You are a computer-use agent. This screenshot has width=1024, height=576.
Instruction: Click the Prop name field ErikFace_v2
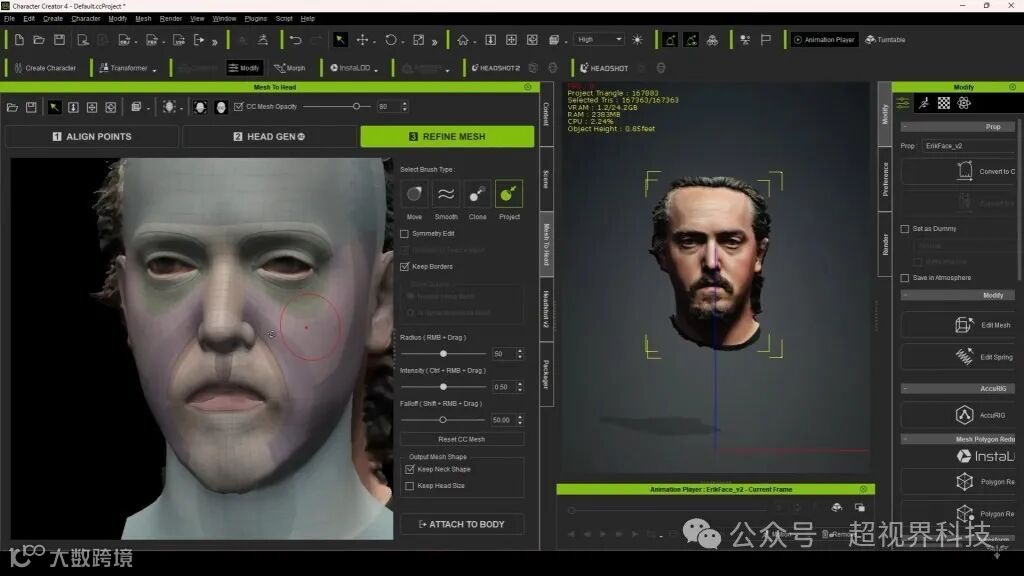[968, 146]
